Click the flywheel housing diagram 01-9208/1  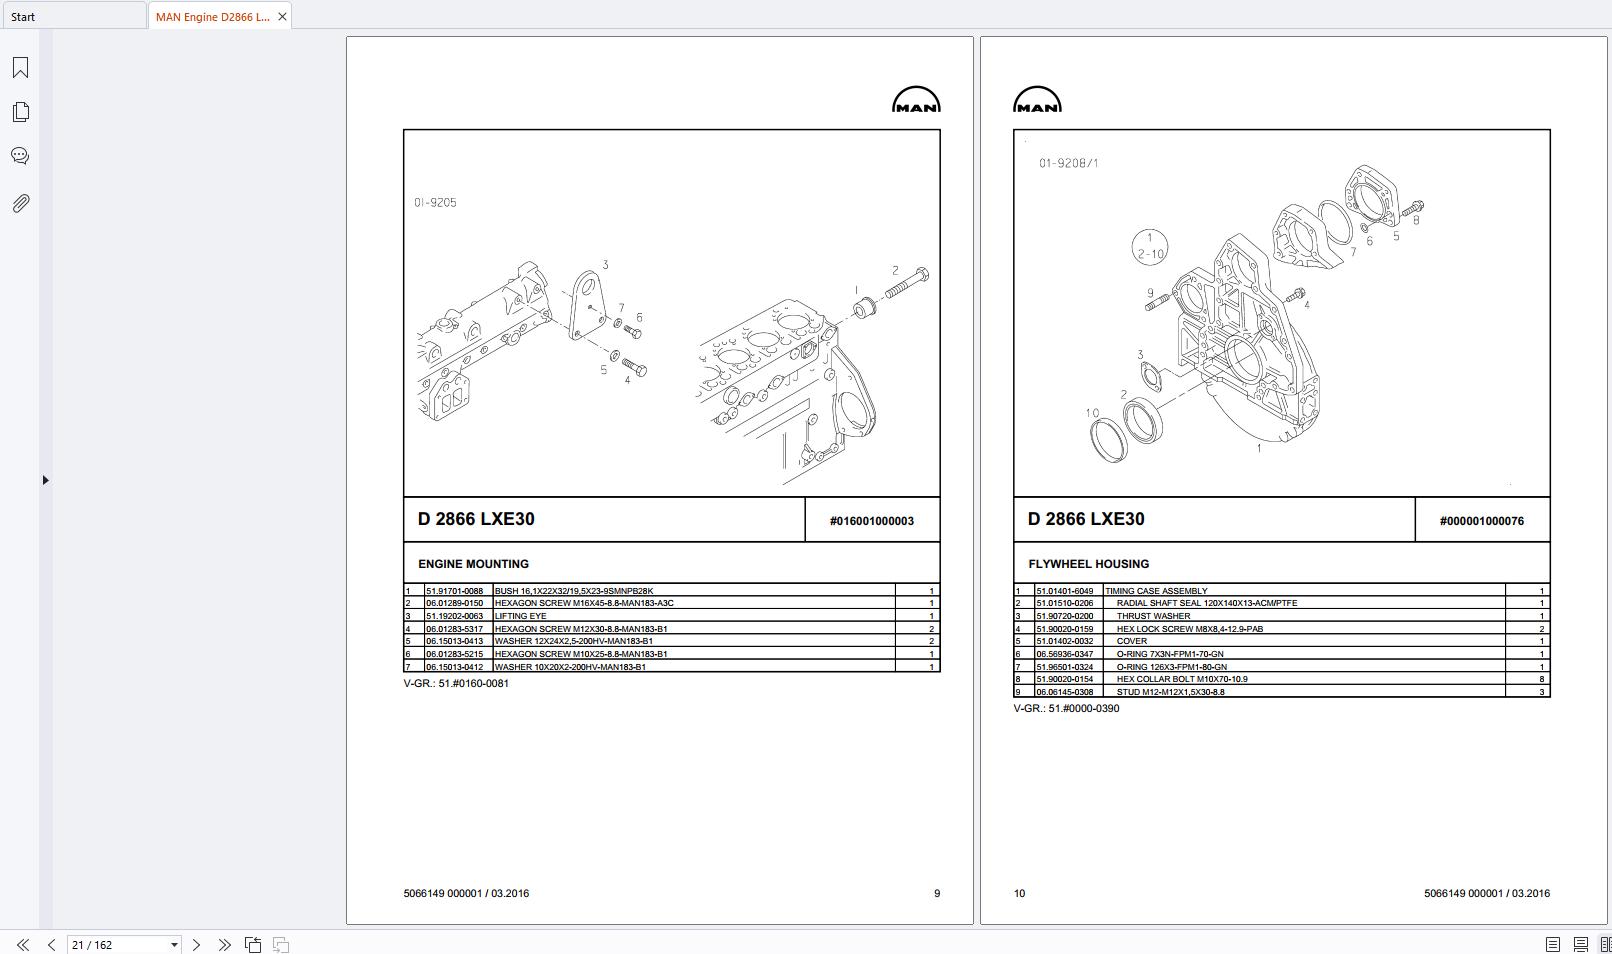pyautogui.click(x=1281, y=313)
